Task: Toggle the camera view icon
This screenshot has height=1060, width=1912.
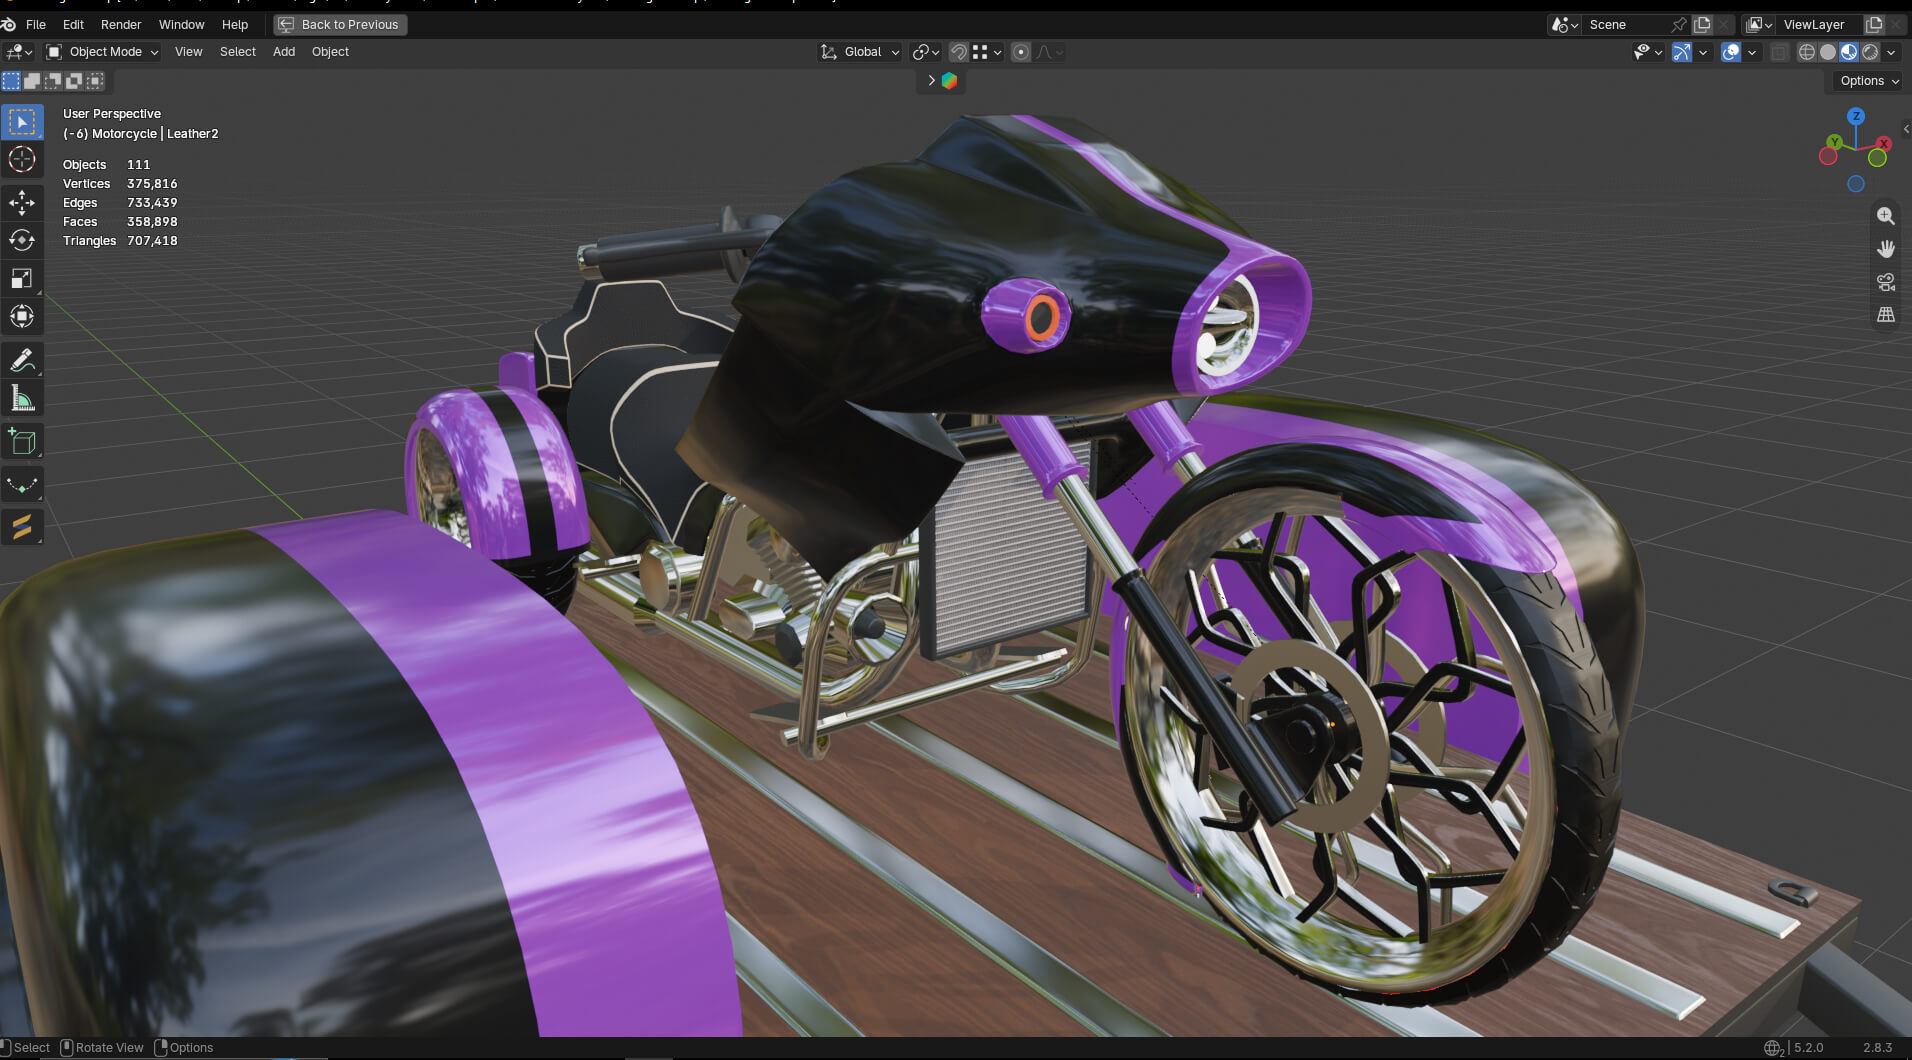Action: [x=1886, y=282]
